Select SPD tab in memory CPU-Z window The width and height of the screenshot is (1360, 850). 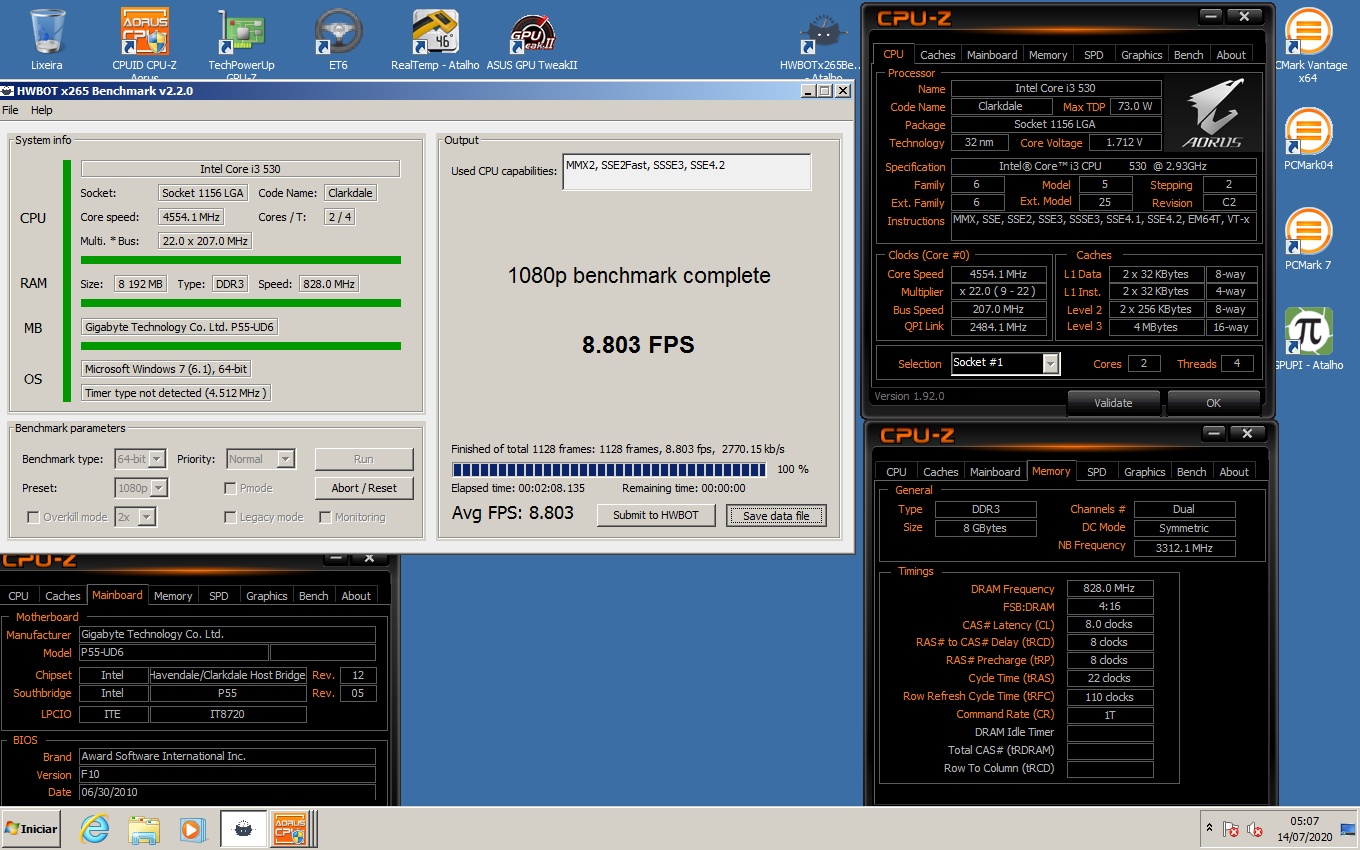[1097, 472]
